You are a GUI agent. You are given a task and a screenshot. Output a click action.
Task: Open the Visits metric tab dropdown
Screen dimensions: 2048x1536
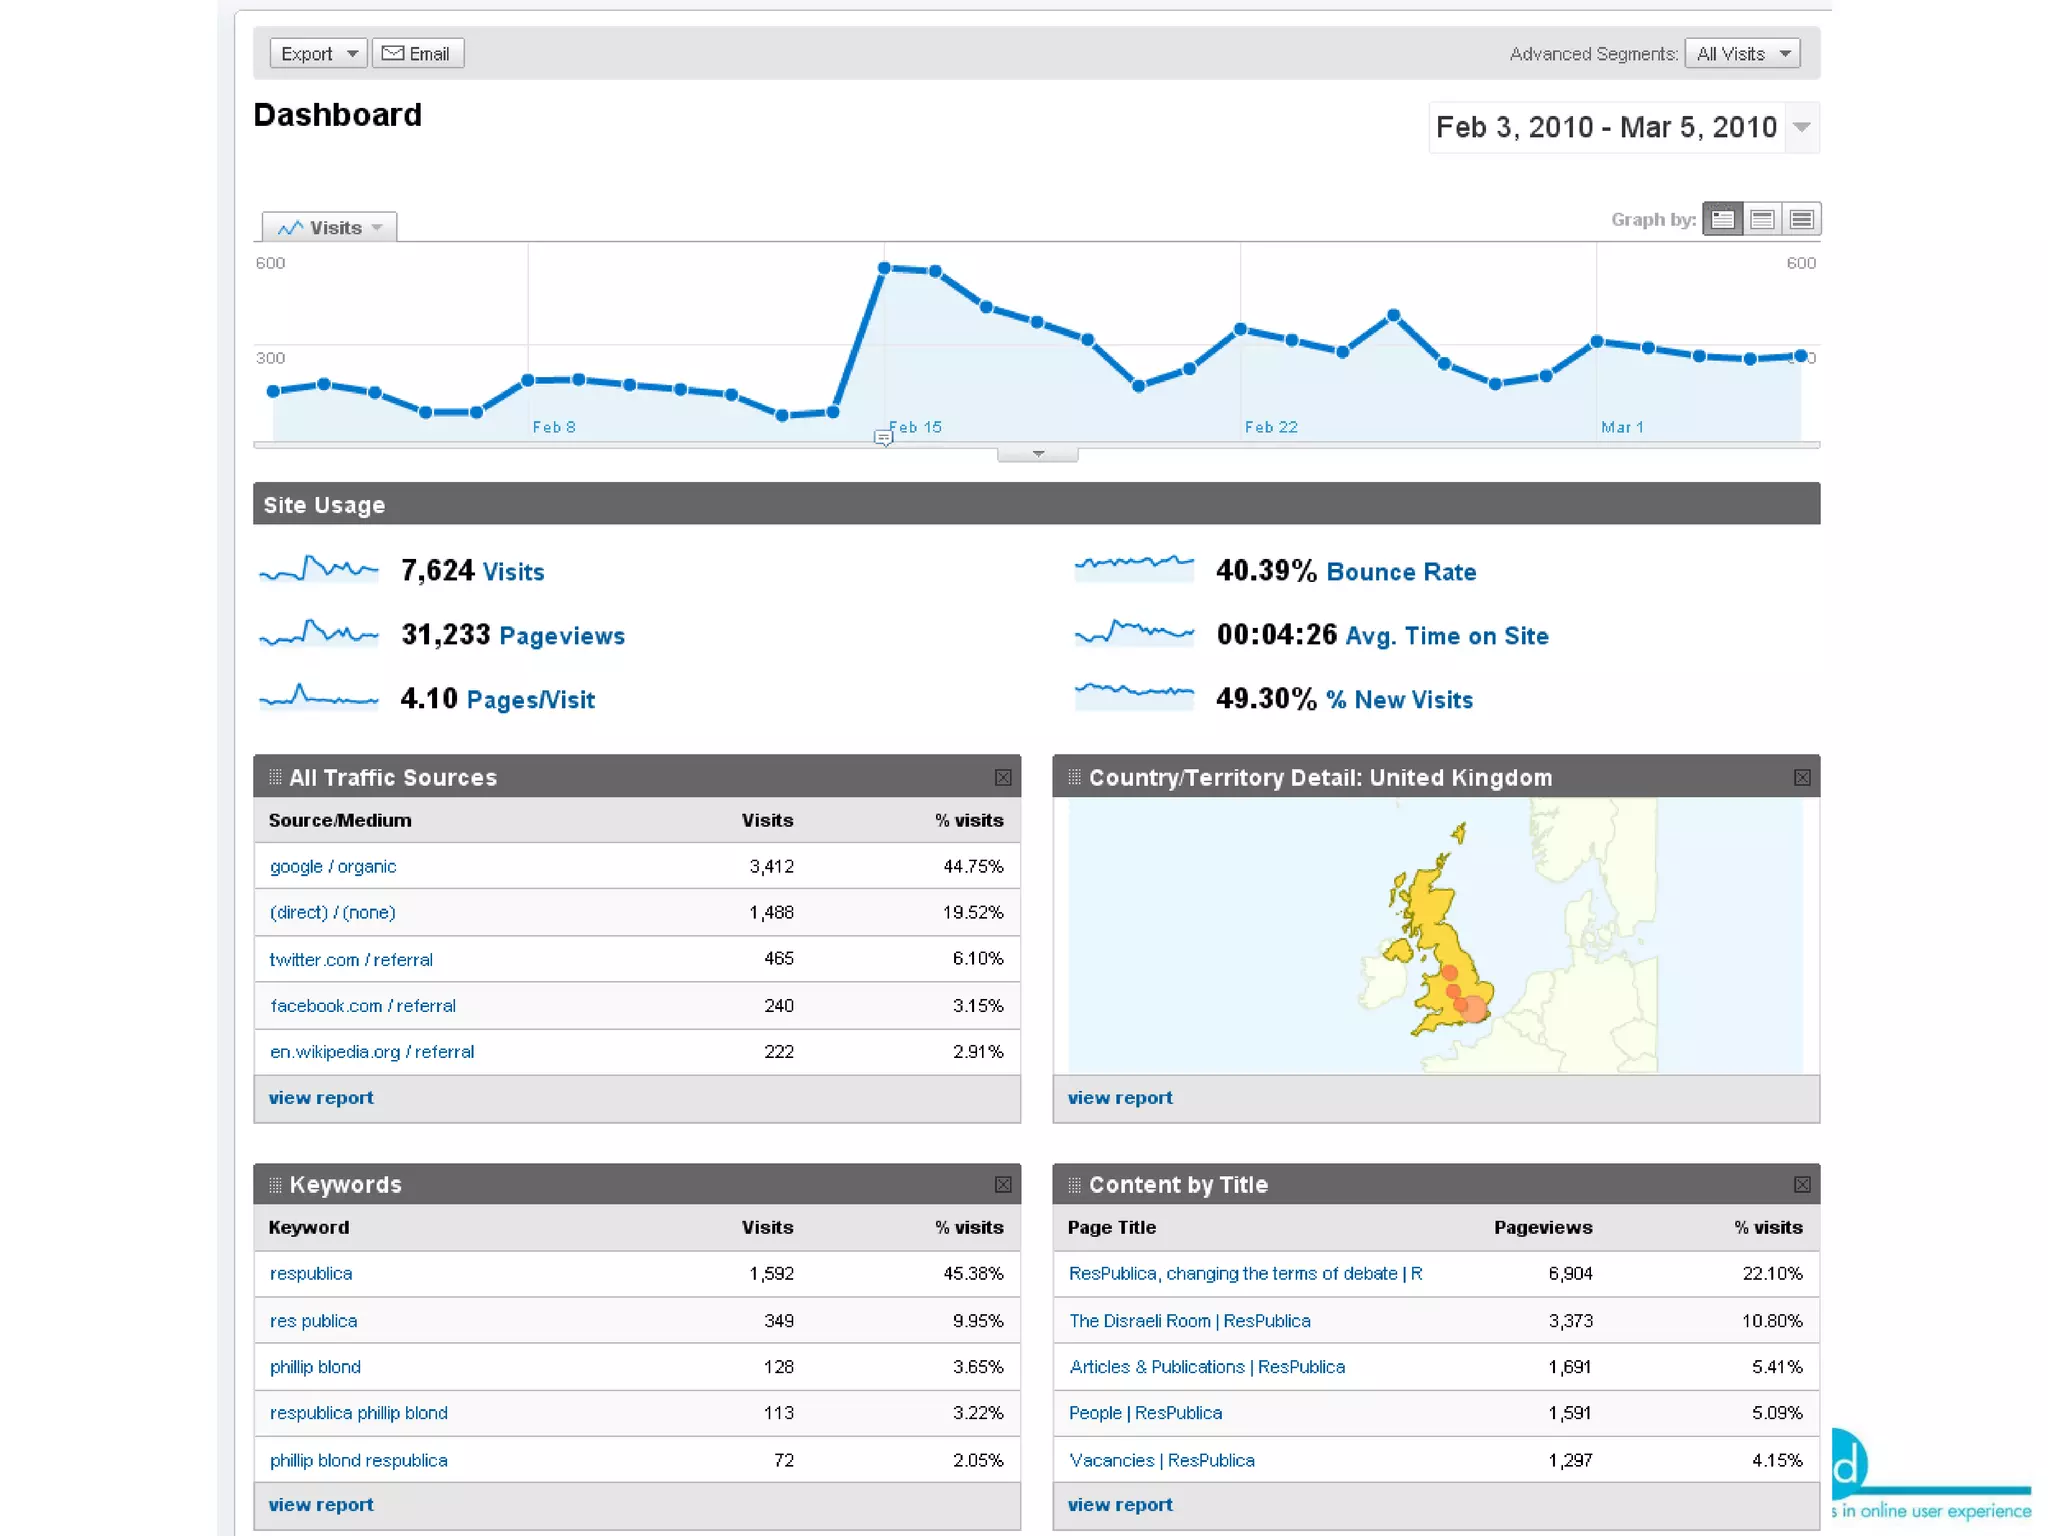coord(329,227)
